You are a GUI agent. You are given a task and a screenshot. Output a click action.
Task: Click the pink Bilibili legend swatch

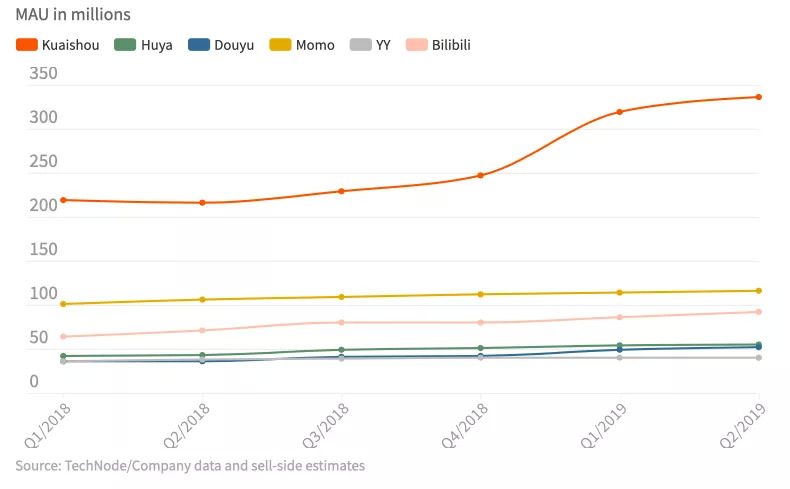coord(417,45)
